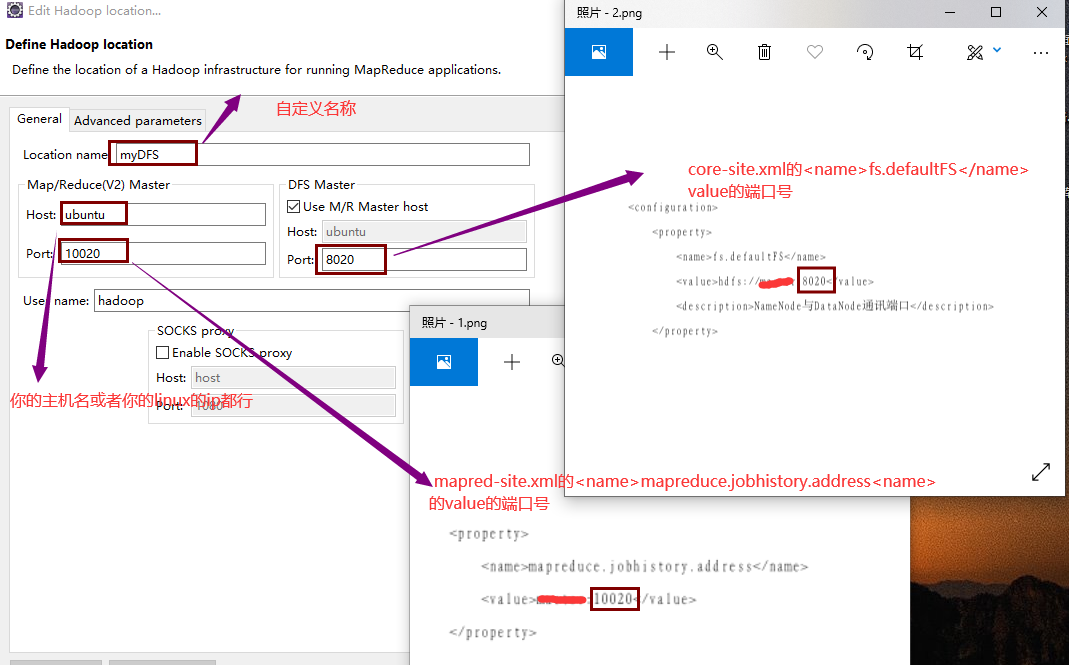Enter fullscreen with the expand arrows icon
1069x665 pixels.
pos(1040,471)
